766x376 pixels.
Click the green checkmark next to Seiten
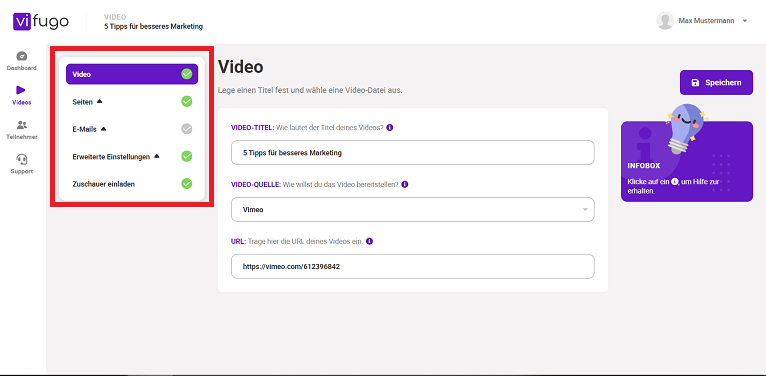(x=187, y=102)
